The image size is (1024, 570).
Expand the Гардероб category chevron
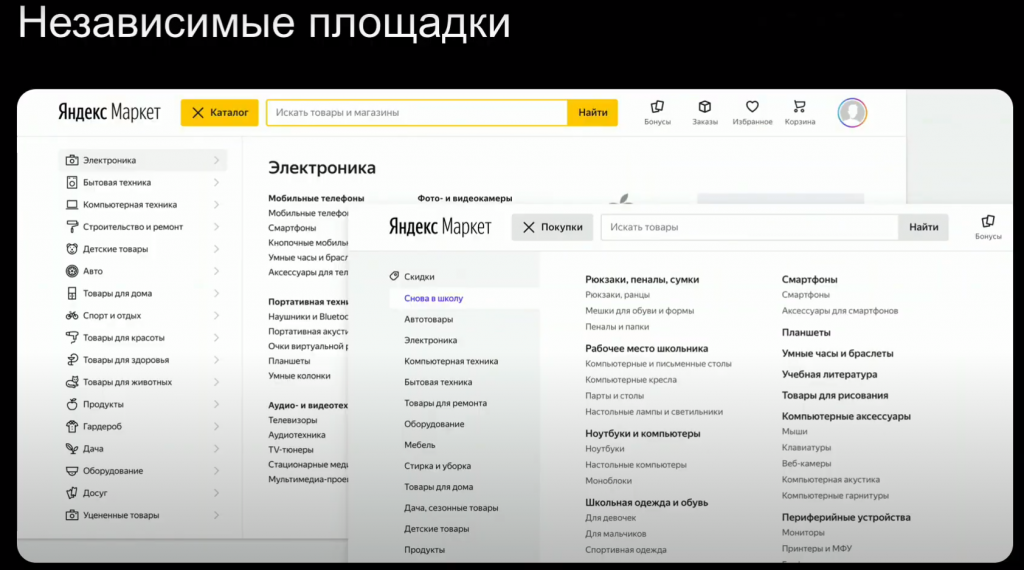click(216, 426)
